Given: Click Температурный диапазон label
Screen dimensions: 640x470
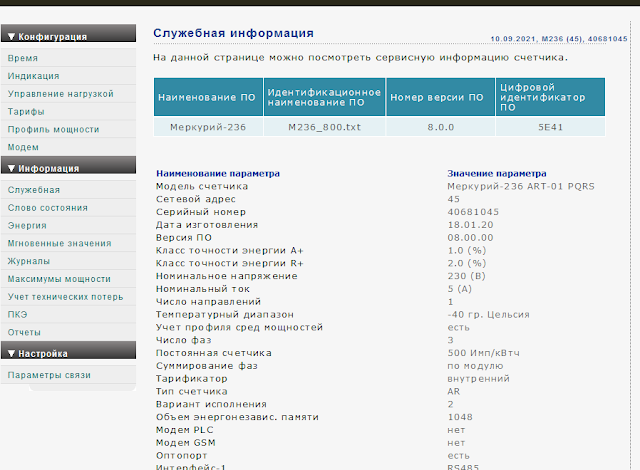Looking at the screenshot, I should [x=225, y=315].
